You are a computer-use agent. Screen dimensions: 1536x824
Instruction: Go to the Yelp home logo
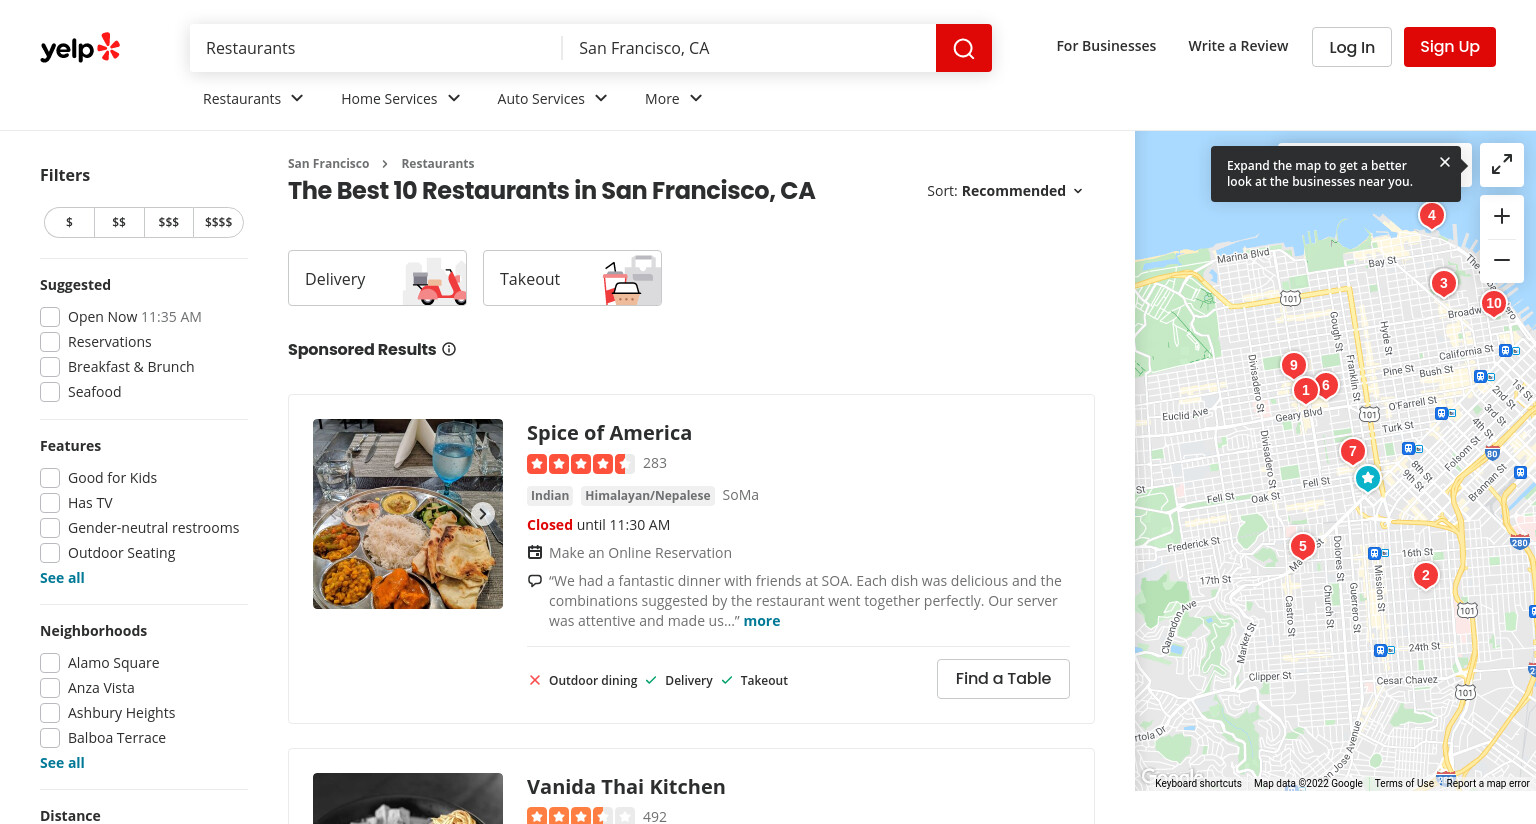click(80, 48)
